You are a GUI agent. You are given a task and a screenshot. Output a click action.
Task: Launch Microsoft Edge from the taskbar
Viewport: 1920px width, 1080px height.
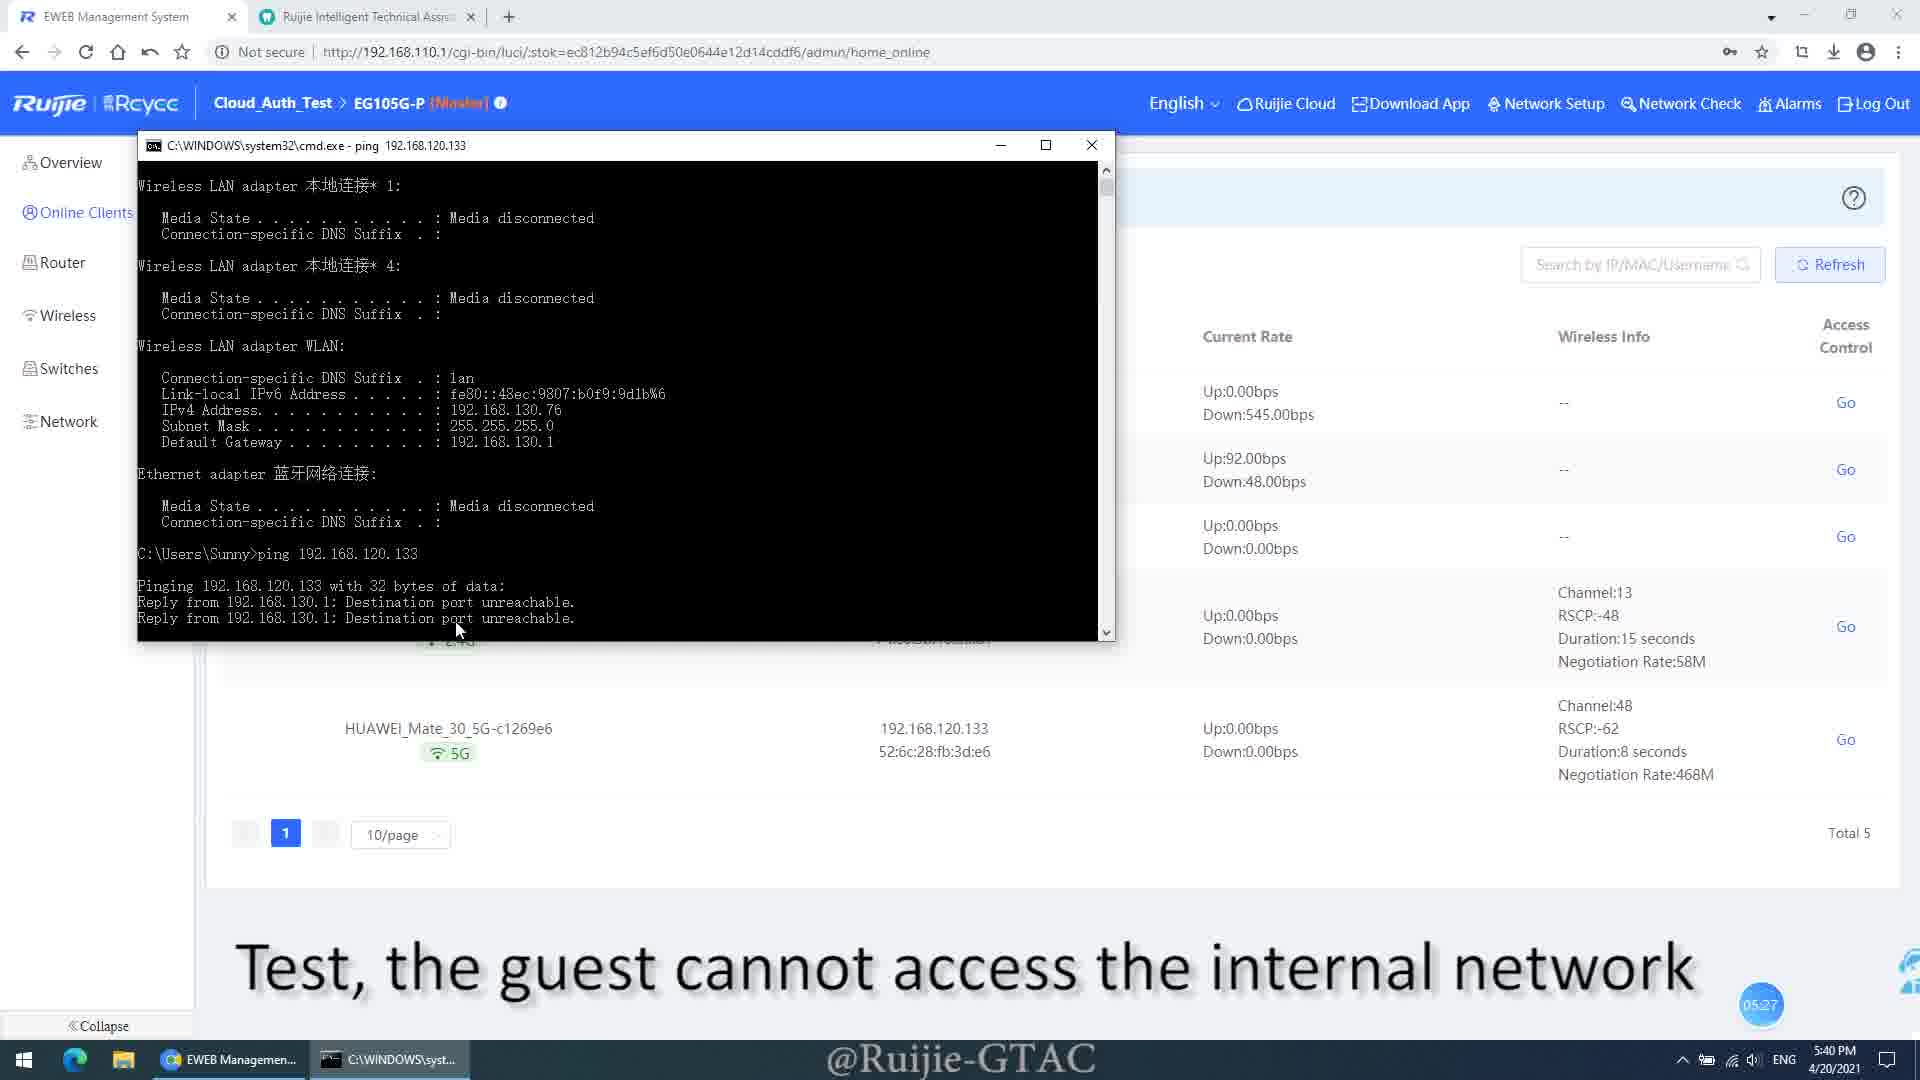click(75, 1060)
